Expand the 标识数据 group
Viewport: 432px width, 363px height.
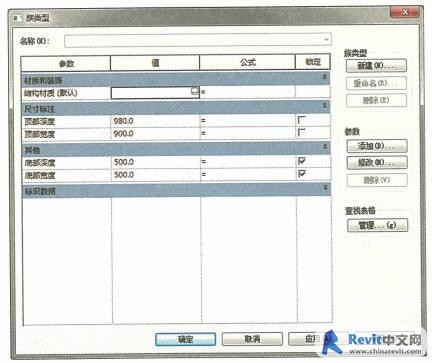tap(325, 188)
